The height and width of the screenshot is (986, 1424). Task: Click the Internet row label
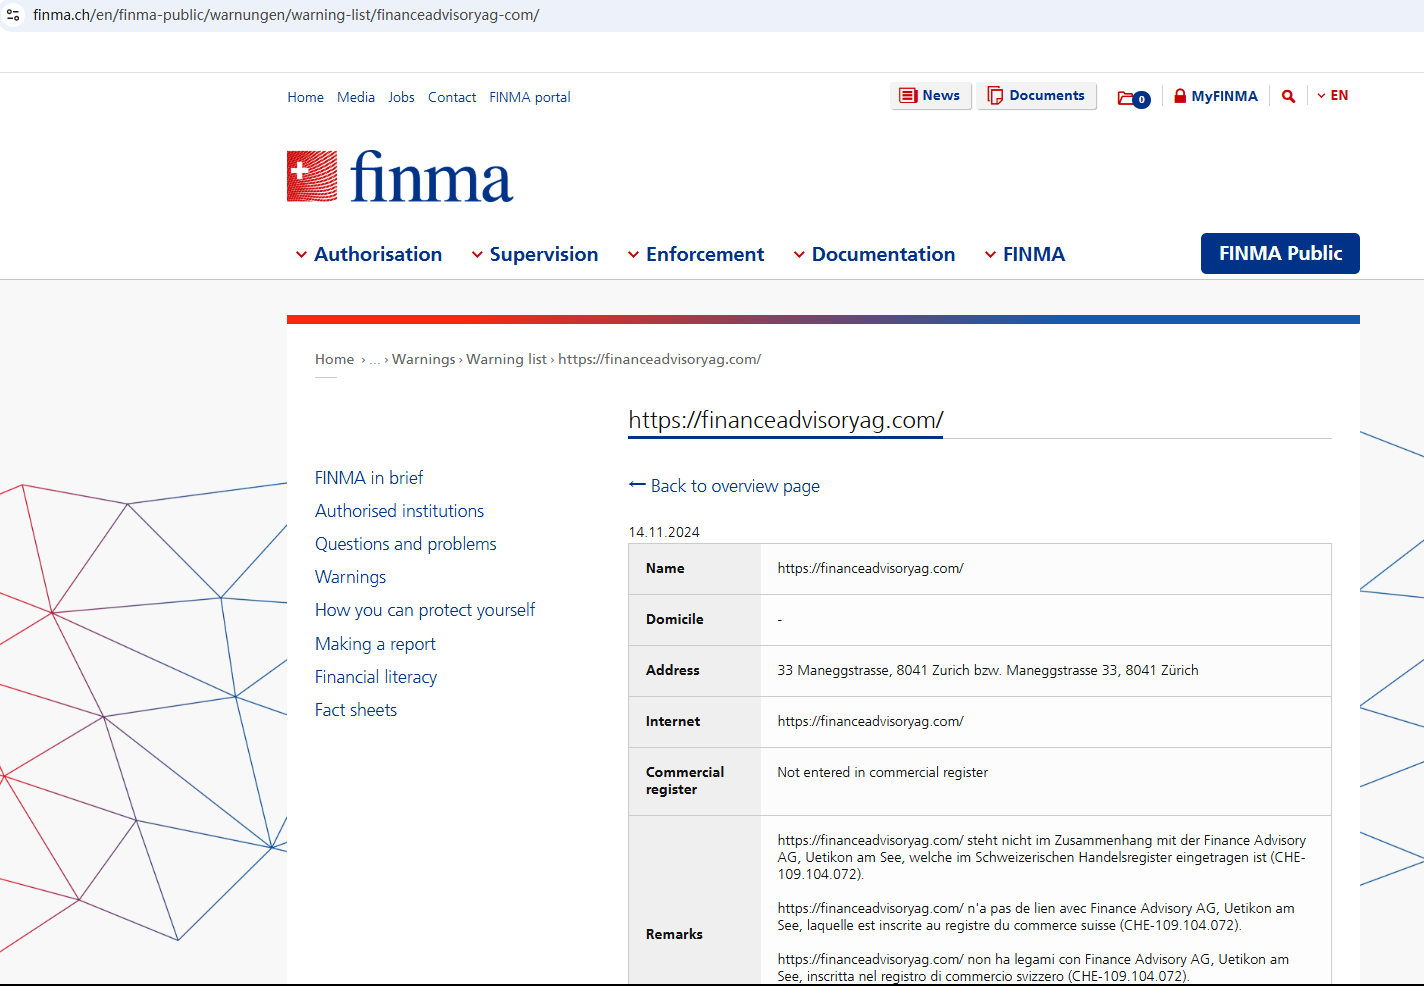(673, 721)
